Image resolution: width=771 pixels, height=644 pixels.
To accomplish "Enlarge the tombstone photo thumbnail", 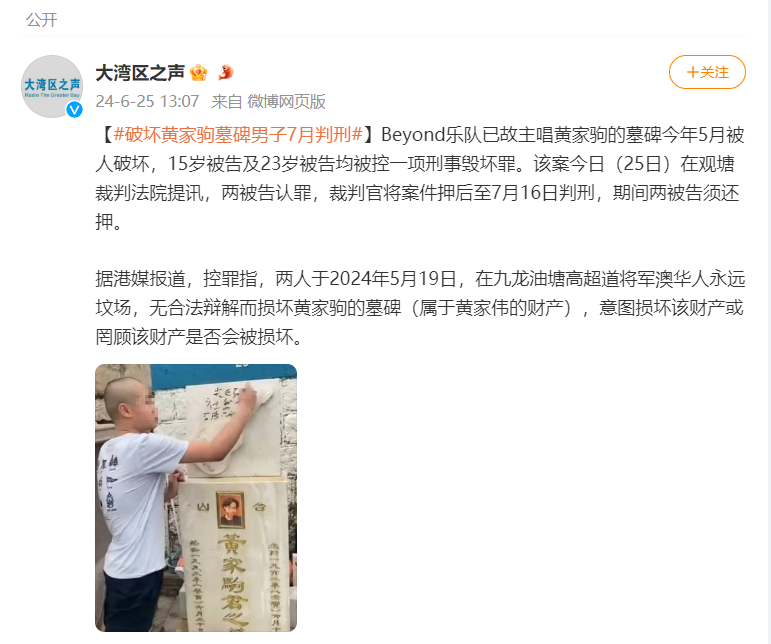I will click(x=196, y=498).
